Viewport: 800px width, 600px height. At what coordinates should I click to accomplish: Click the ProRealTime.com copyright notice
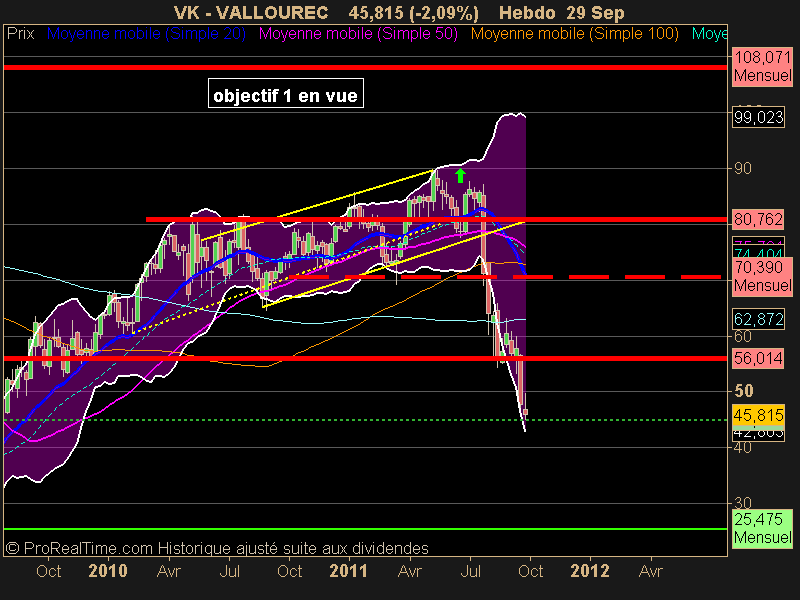pyautogui.click(x=217, y=548)
